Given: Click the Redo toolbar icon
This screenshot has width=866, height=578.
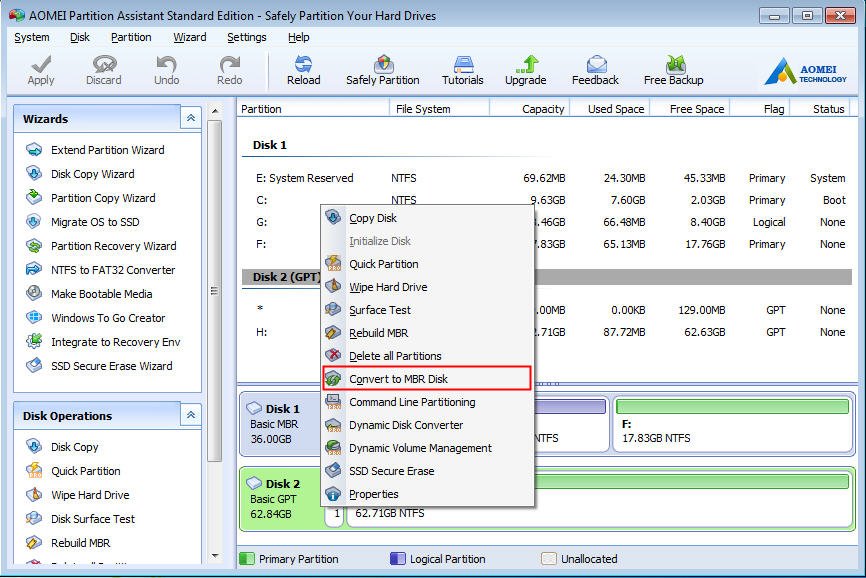Looking at the screenshot, I should pos(229,70).
